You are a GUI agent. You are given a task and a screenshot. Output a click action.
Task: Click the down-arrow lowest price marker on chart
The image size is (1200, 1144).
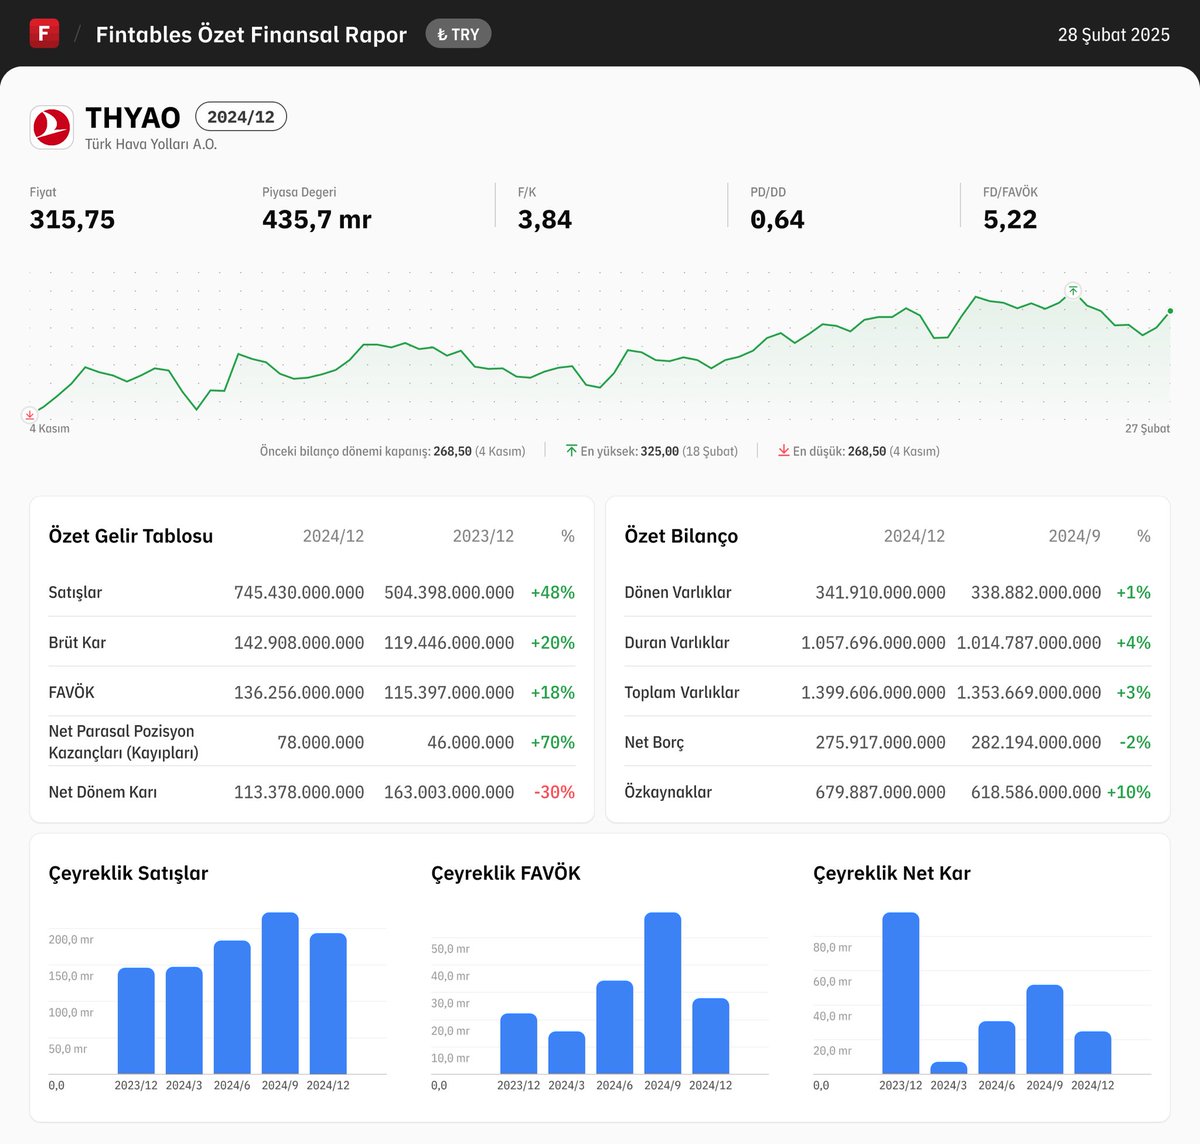[x=31, y=414]
